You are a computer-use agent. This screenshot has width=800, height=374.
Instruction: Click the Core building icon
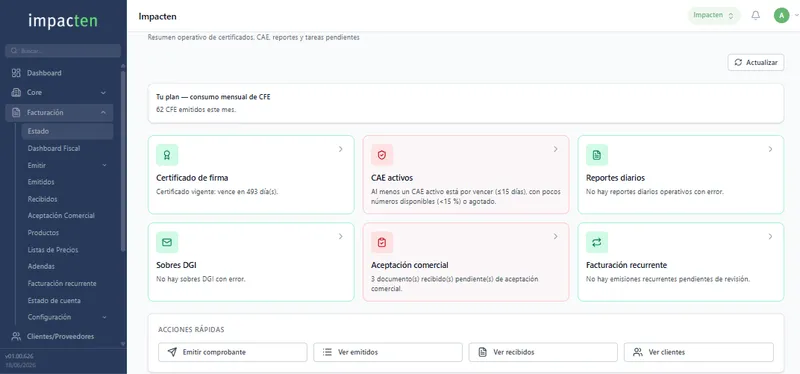[x=16, y=92]
